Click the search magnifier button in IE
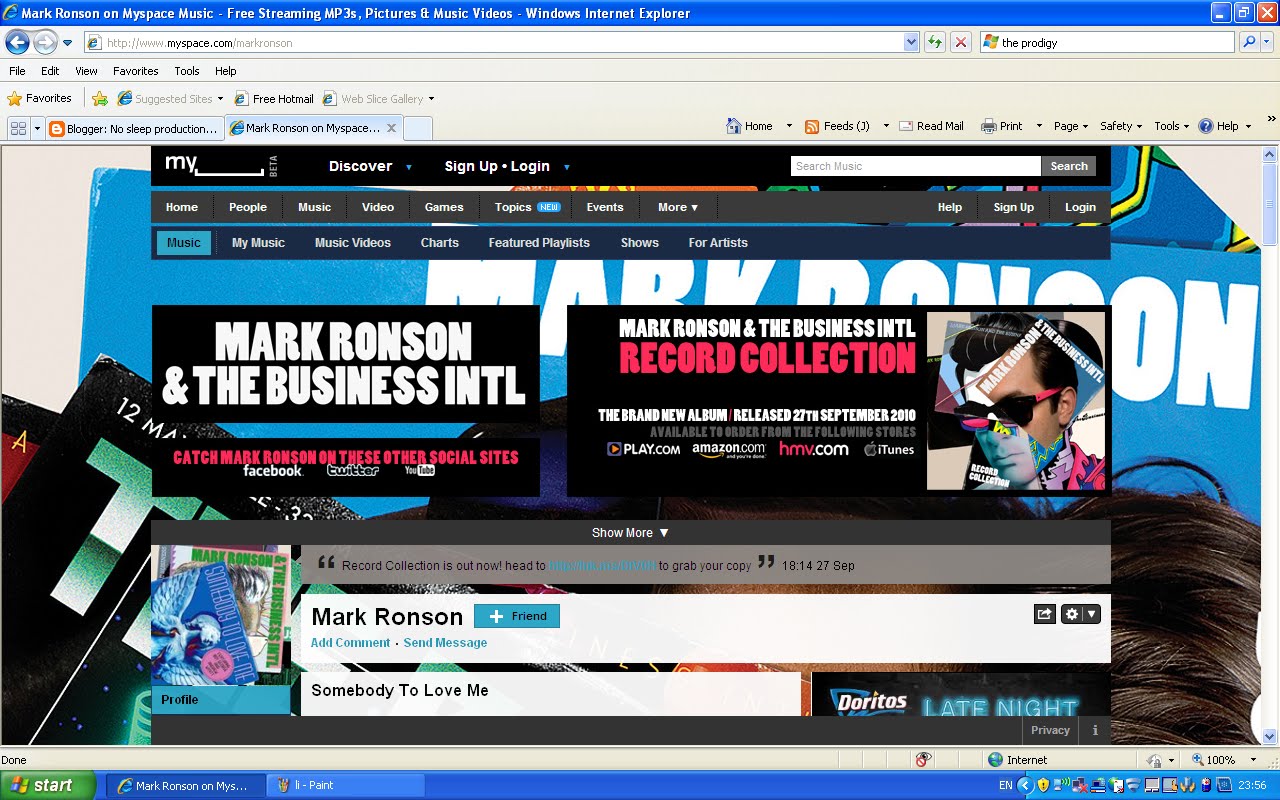This screenshot has width=1280, height=800. pyautogui.click(x=1248, y=42)
